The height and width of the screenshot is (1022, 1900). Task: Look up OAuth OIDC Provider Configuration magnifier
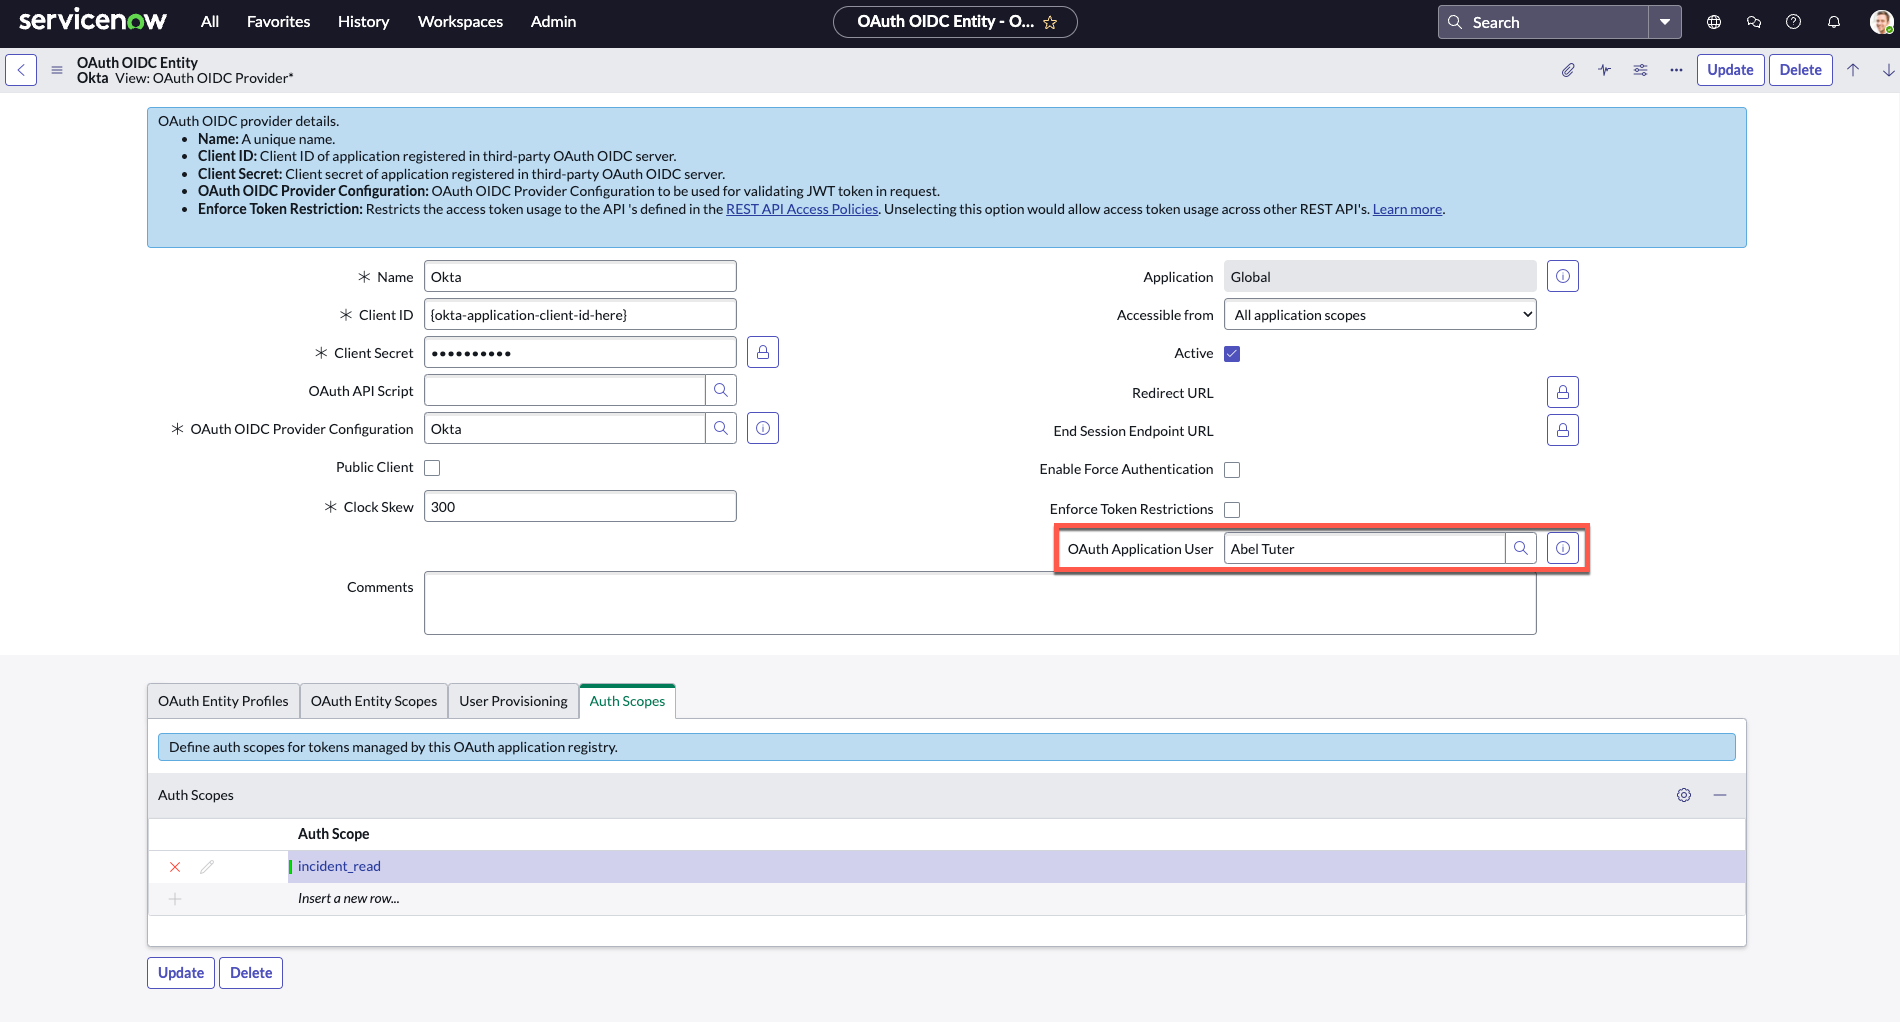tap(721, 428)
